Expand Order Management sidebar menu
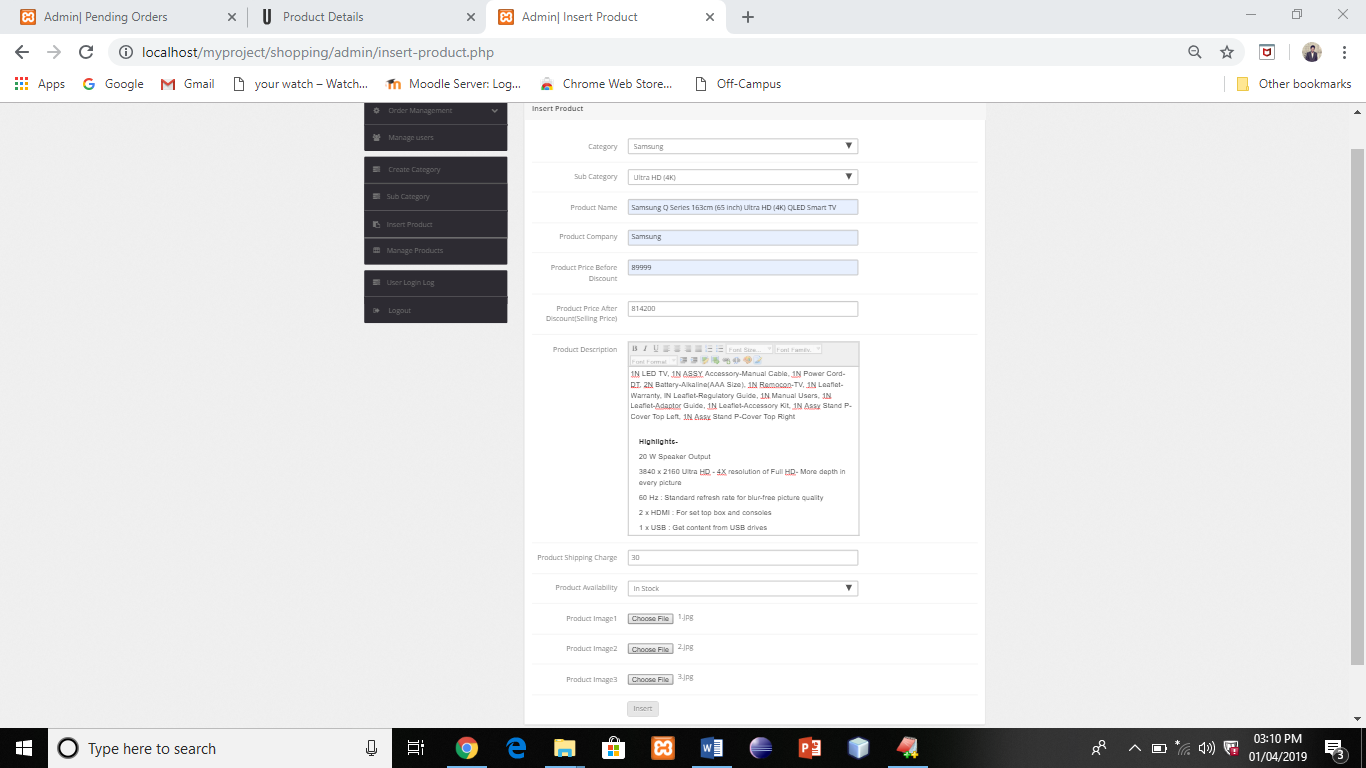Viewport: 1366px width, 768px height. point(435,111)
